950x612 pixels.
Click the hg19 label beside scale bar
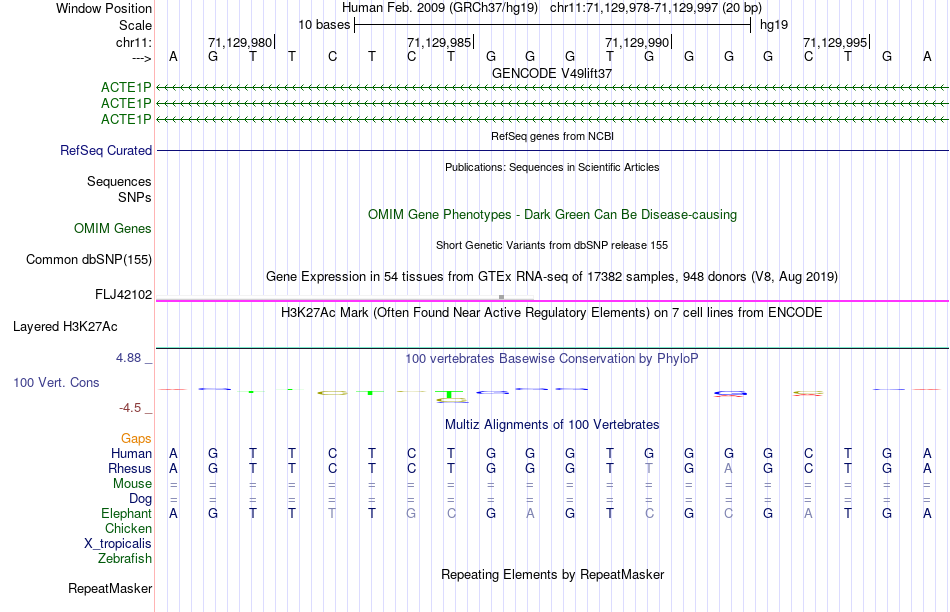point(774,25)
